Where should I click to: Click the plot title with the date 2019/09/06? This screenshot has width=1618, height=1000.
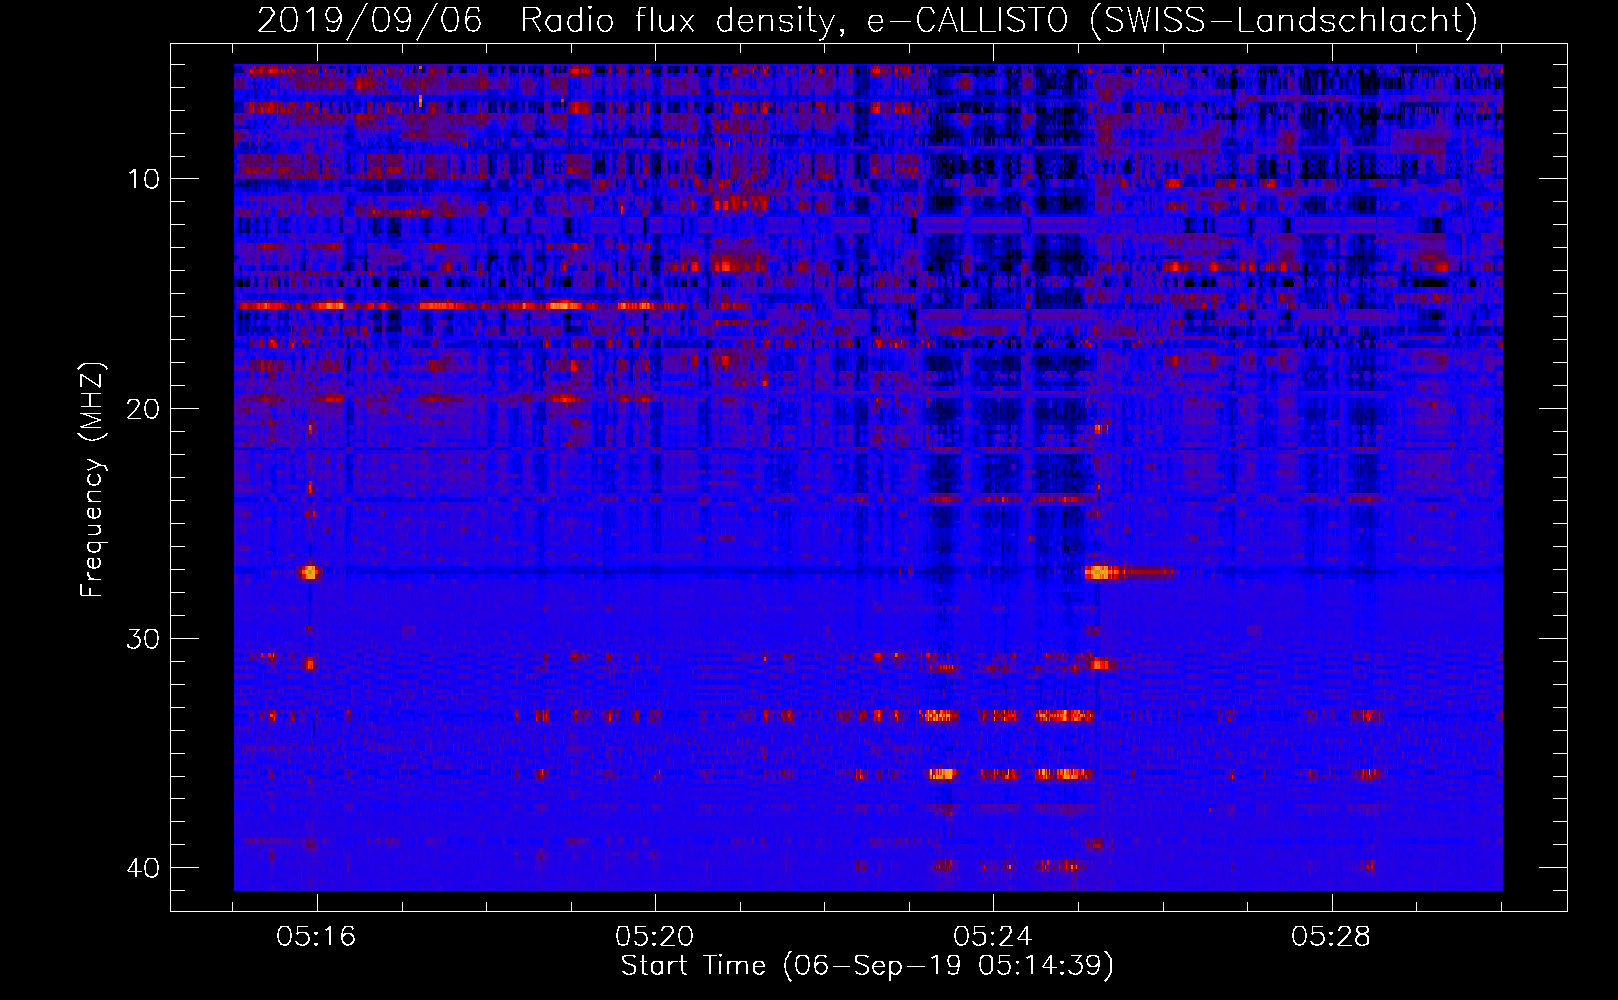[867, 19]
